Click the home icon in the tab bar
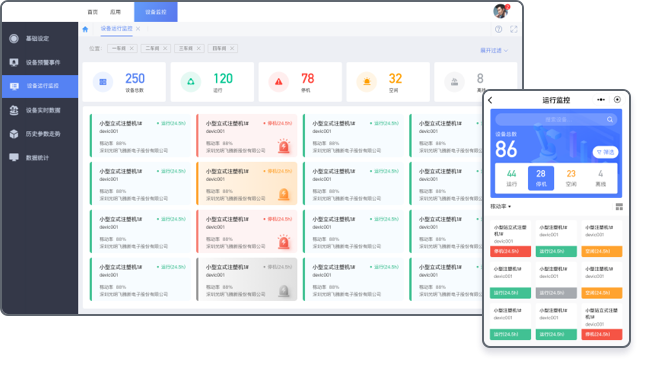648x365 pixels. 85,29
